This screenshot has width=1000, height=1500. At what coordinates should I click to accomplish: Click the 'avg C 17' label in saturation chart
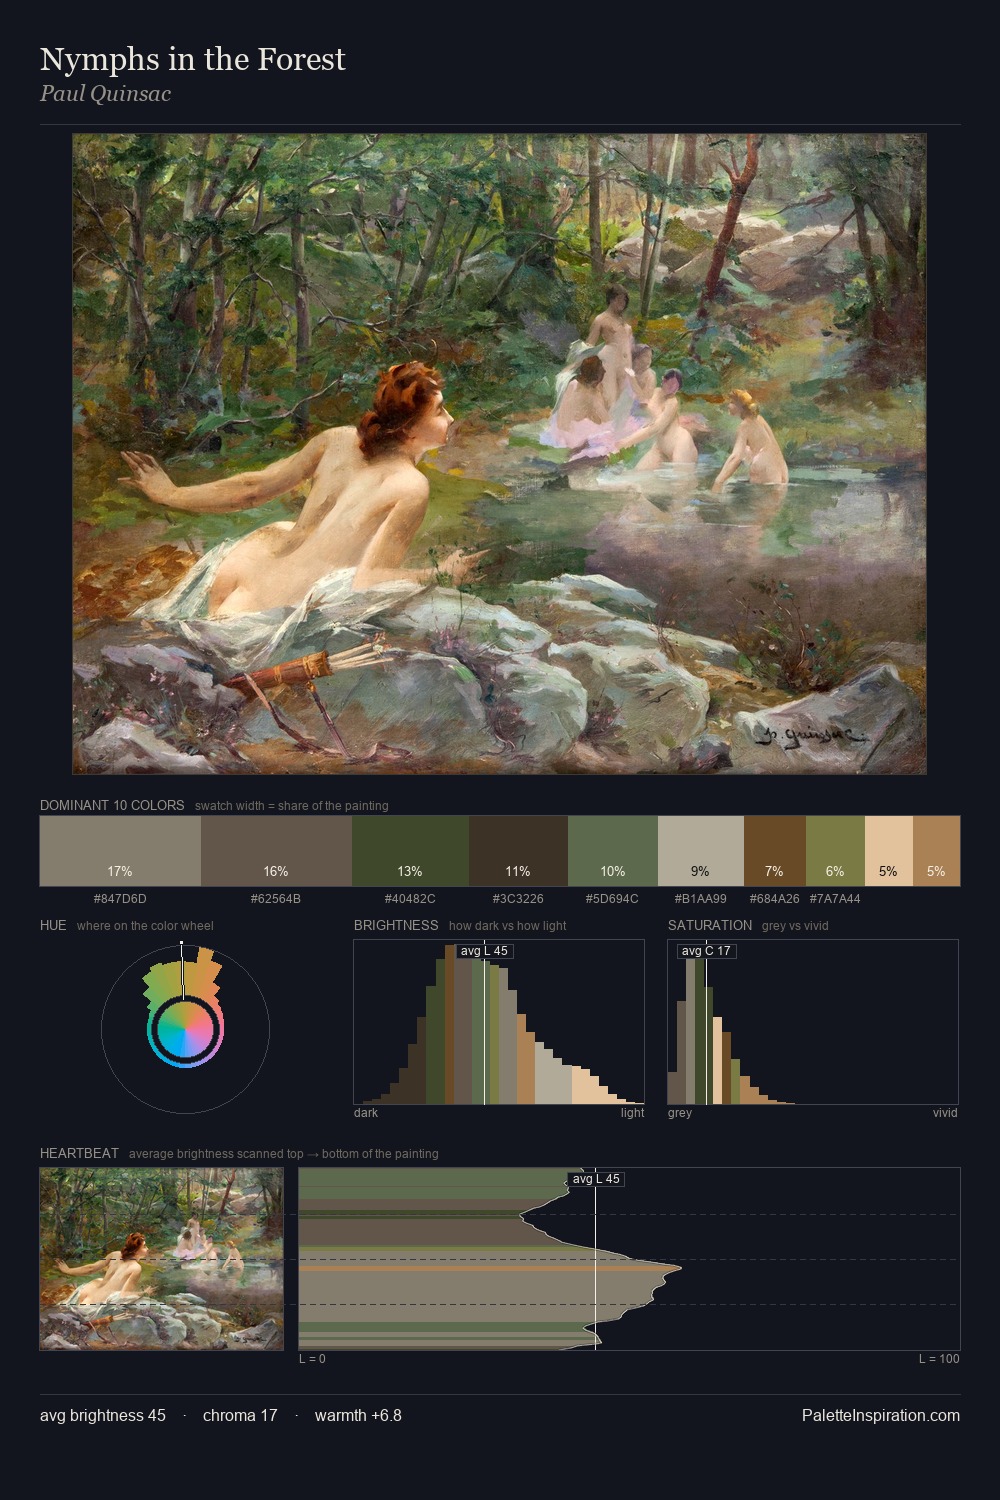click(706, 951)
